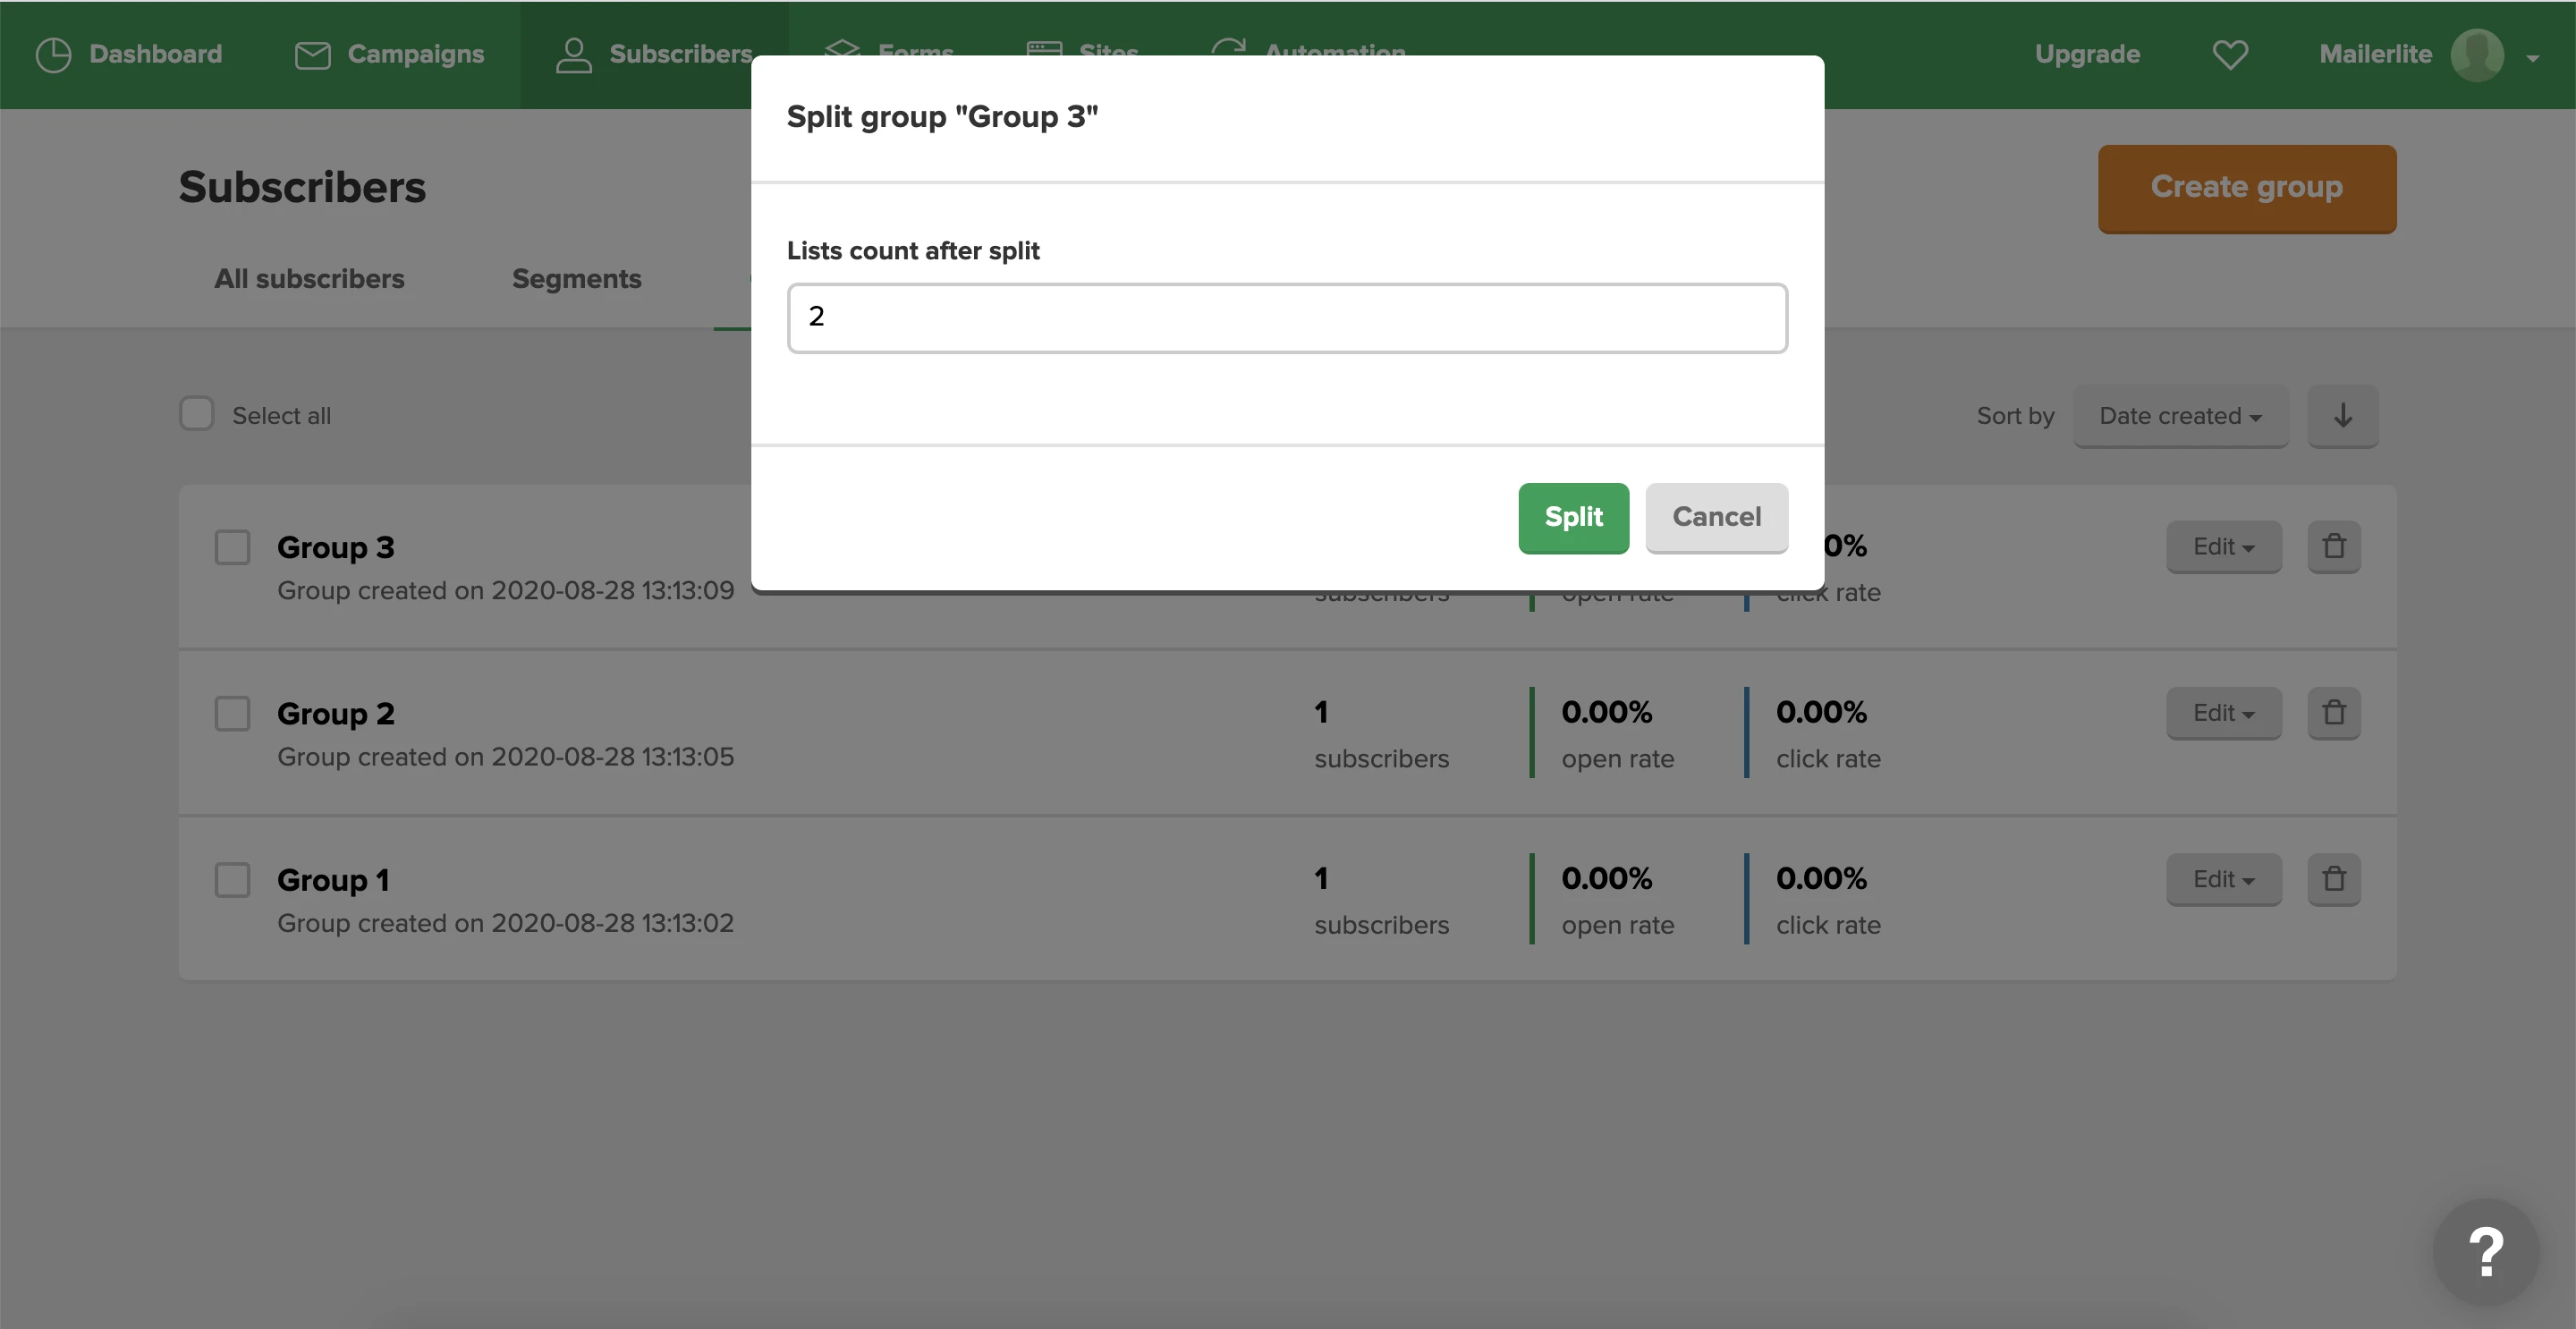
Task: Open the question mark help widget
Action: (x=2485, y=1252)
